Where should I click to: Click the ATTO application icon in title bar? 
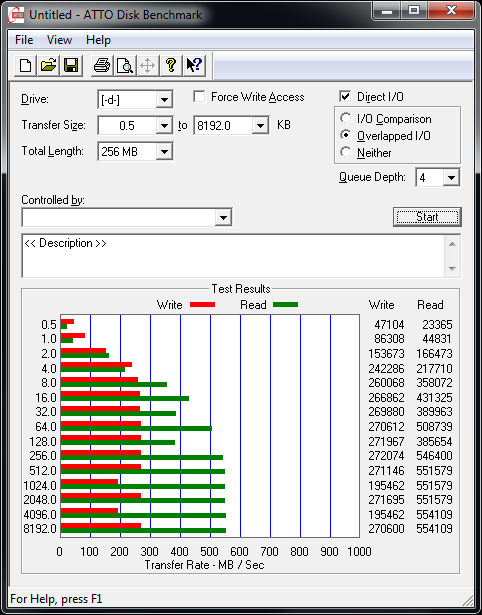pyautogui.click(x=17, y=15)
